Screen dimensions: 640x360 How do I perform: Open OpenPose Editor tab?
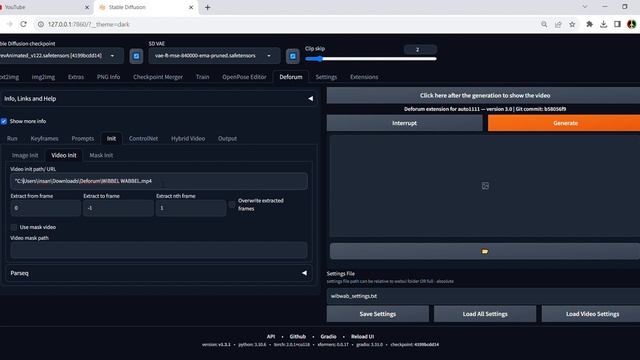[x=244, y=77]
